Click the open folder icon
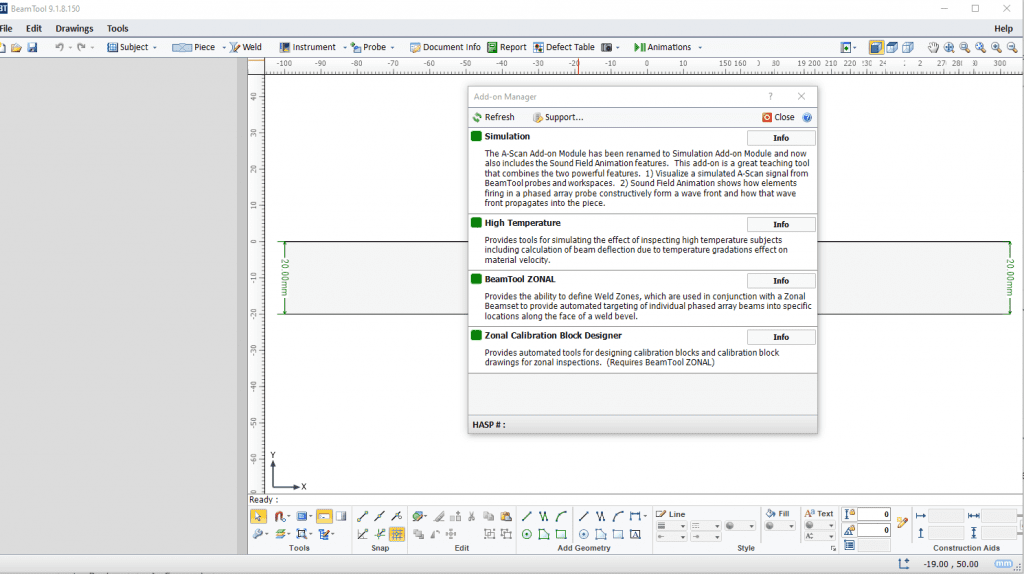Image resolution: width=1024 pixels, height=574 pixels. 16,47
